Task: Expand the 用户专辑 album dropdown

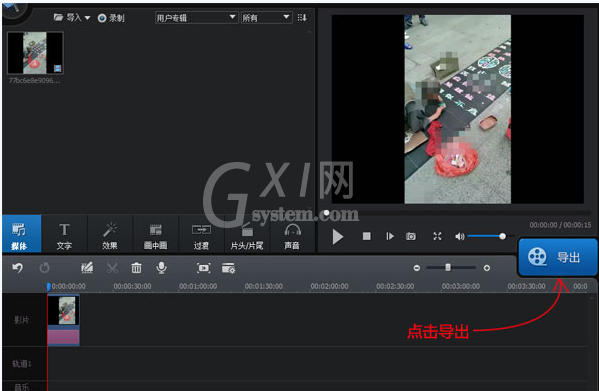Action: tap(196, 18)
